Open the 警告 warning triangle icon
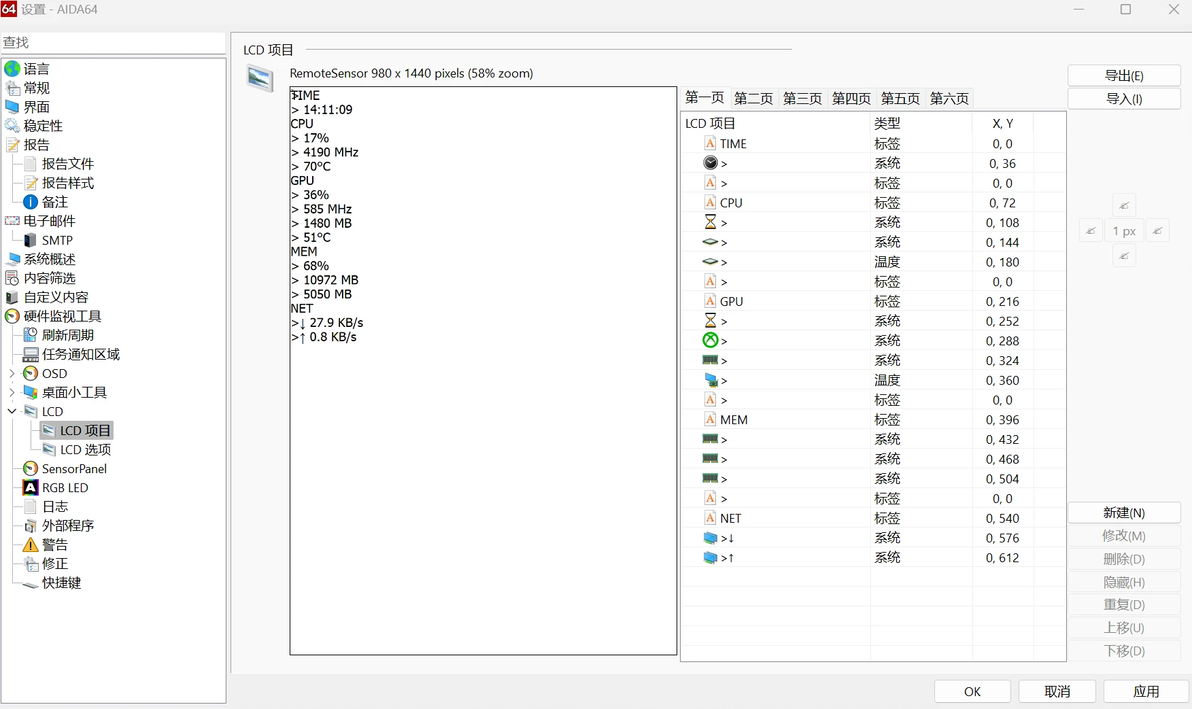Viewport: 1192px width, 709px height. click(30, 545)
